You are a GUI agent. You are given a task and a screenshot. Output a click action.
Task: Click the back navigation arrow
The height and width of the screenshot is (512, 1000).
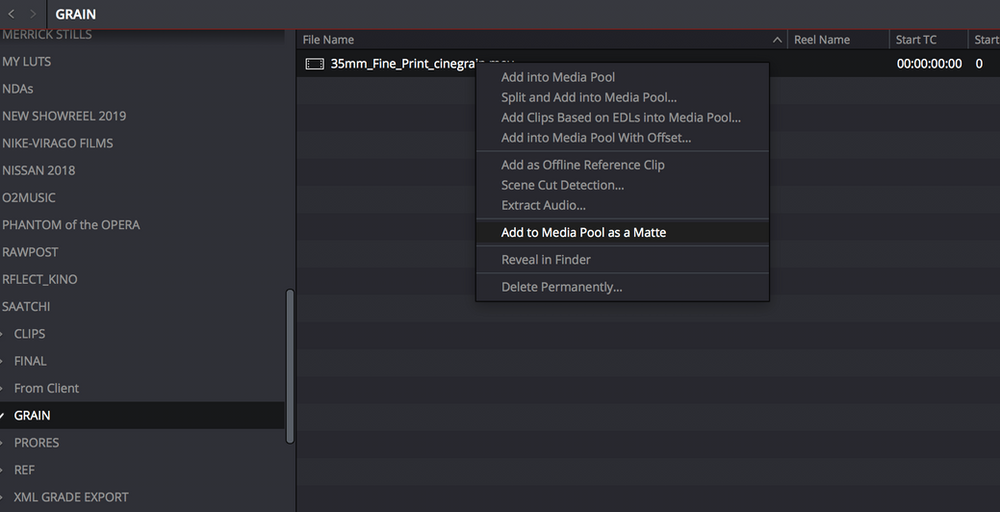pyautogui.click(x=11, y=14)
